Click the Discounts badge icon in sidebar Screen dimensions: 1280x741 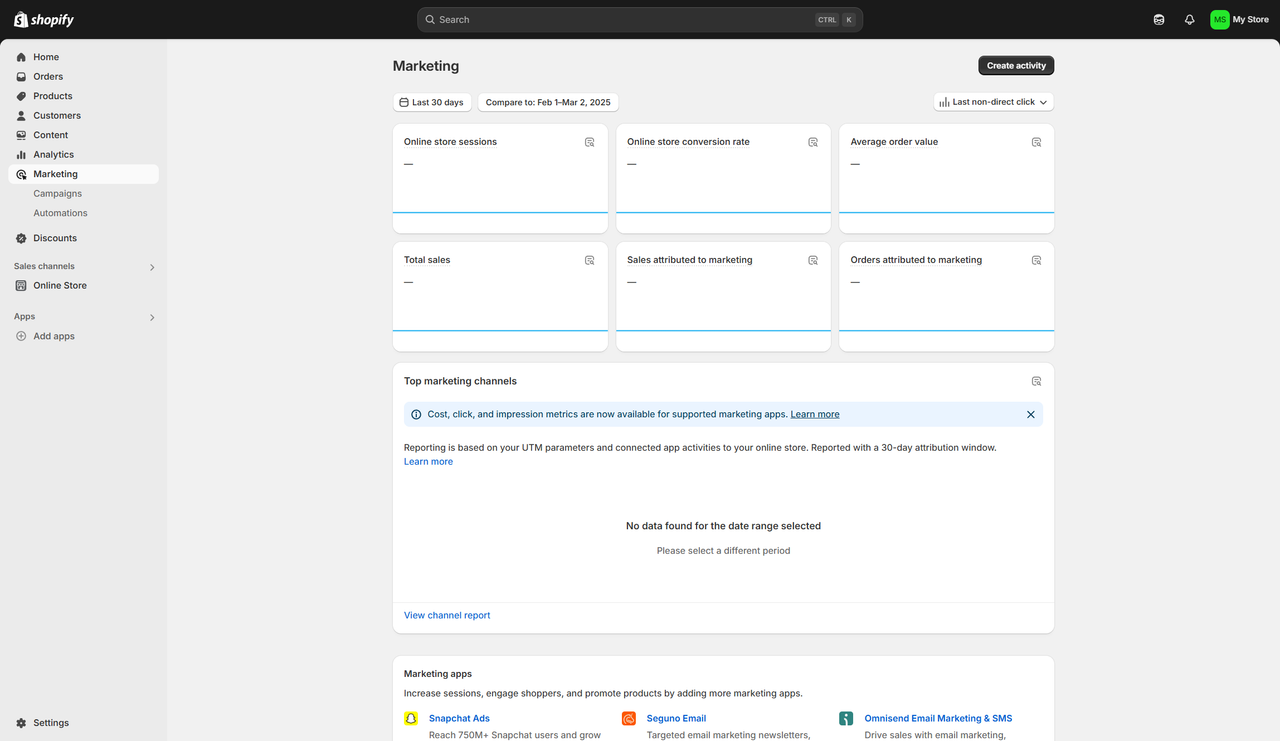click(21, 238)
